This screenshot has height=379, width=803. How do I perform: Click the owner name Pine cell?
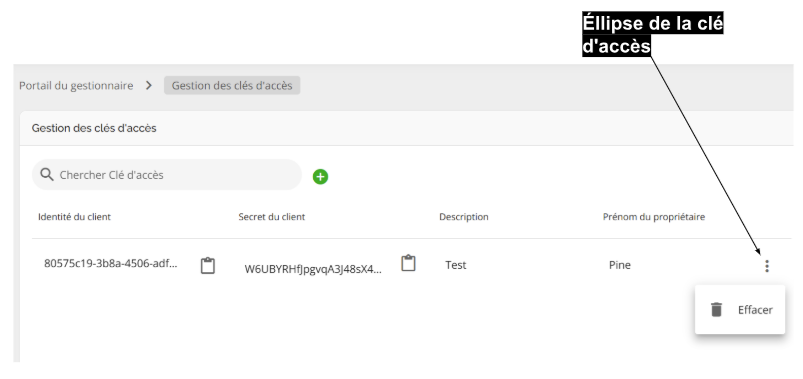coord(620,265)
